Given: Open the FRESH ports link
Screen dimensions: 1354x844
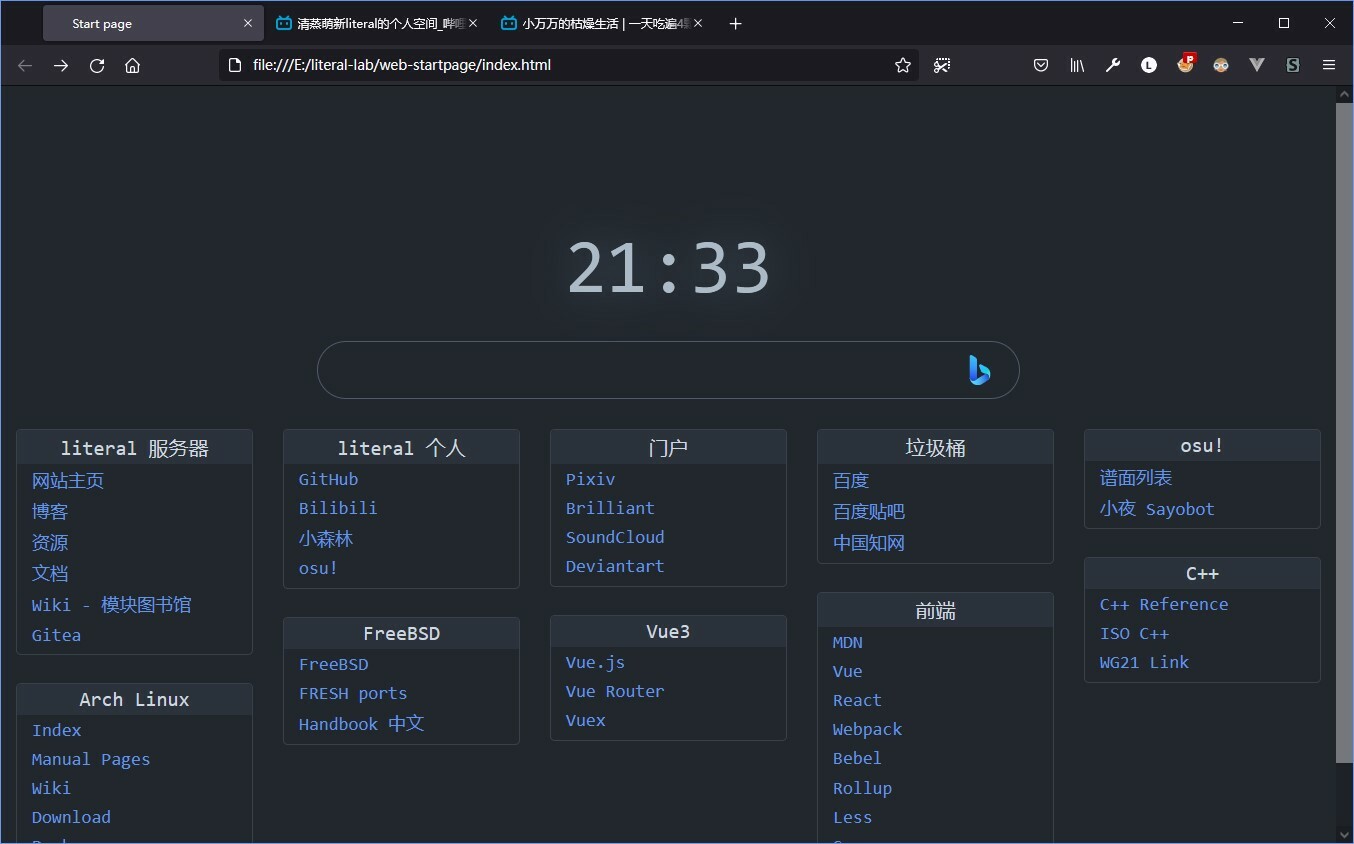Looking at the screenshot, I should pyautogui.click(x=353, y=693).
